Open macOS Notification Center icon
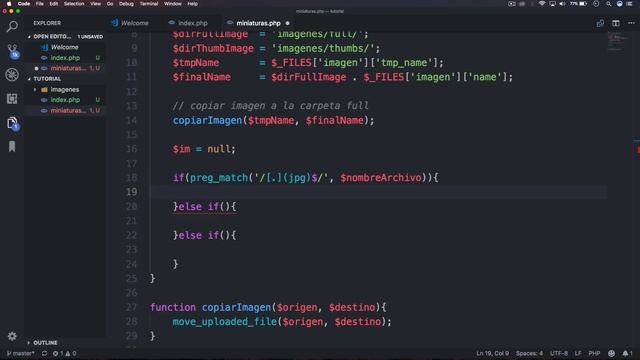 point(629,4)
